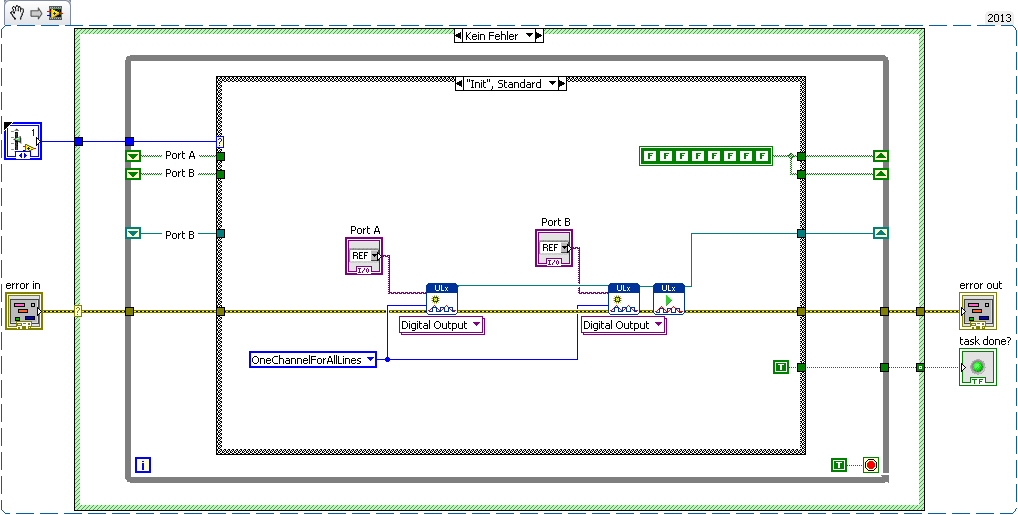The height and width of the screenshot is (515, 1018).
Task: Go to next case of Kein Fehler structure
Action: [x=539, y=36]
